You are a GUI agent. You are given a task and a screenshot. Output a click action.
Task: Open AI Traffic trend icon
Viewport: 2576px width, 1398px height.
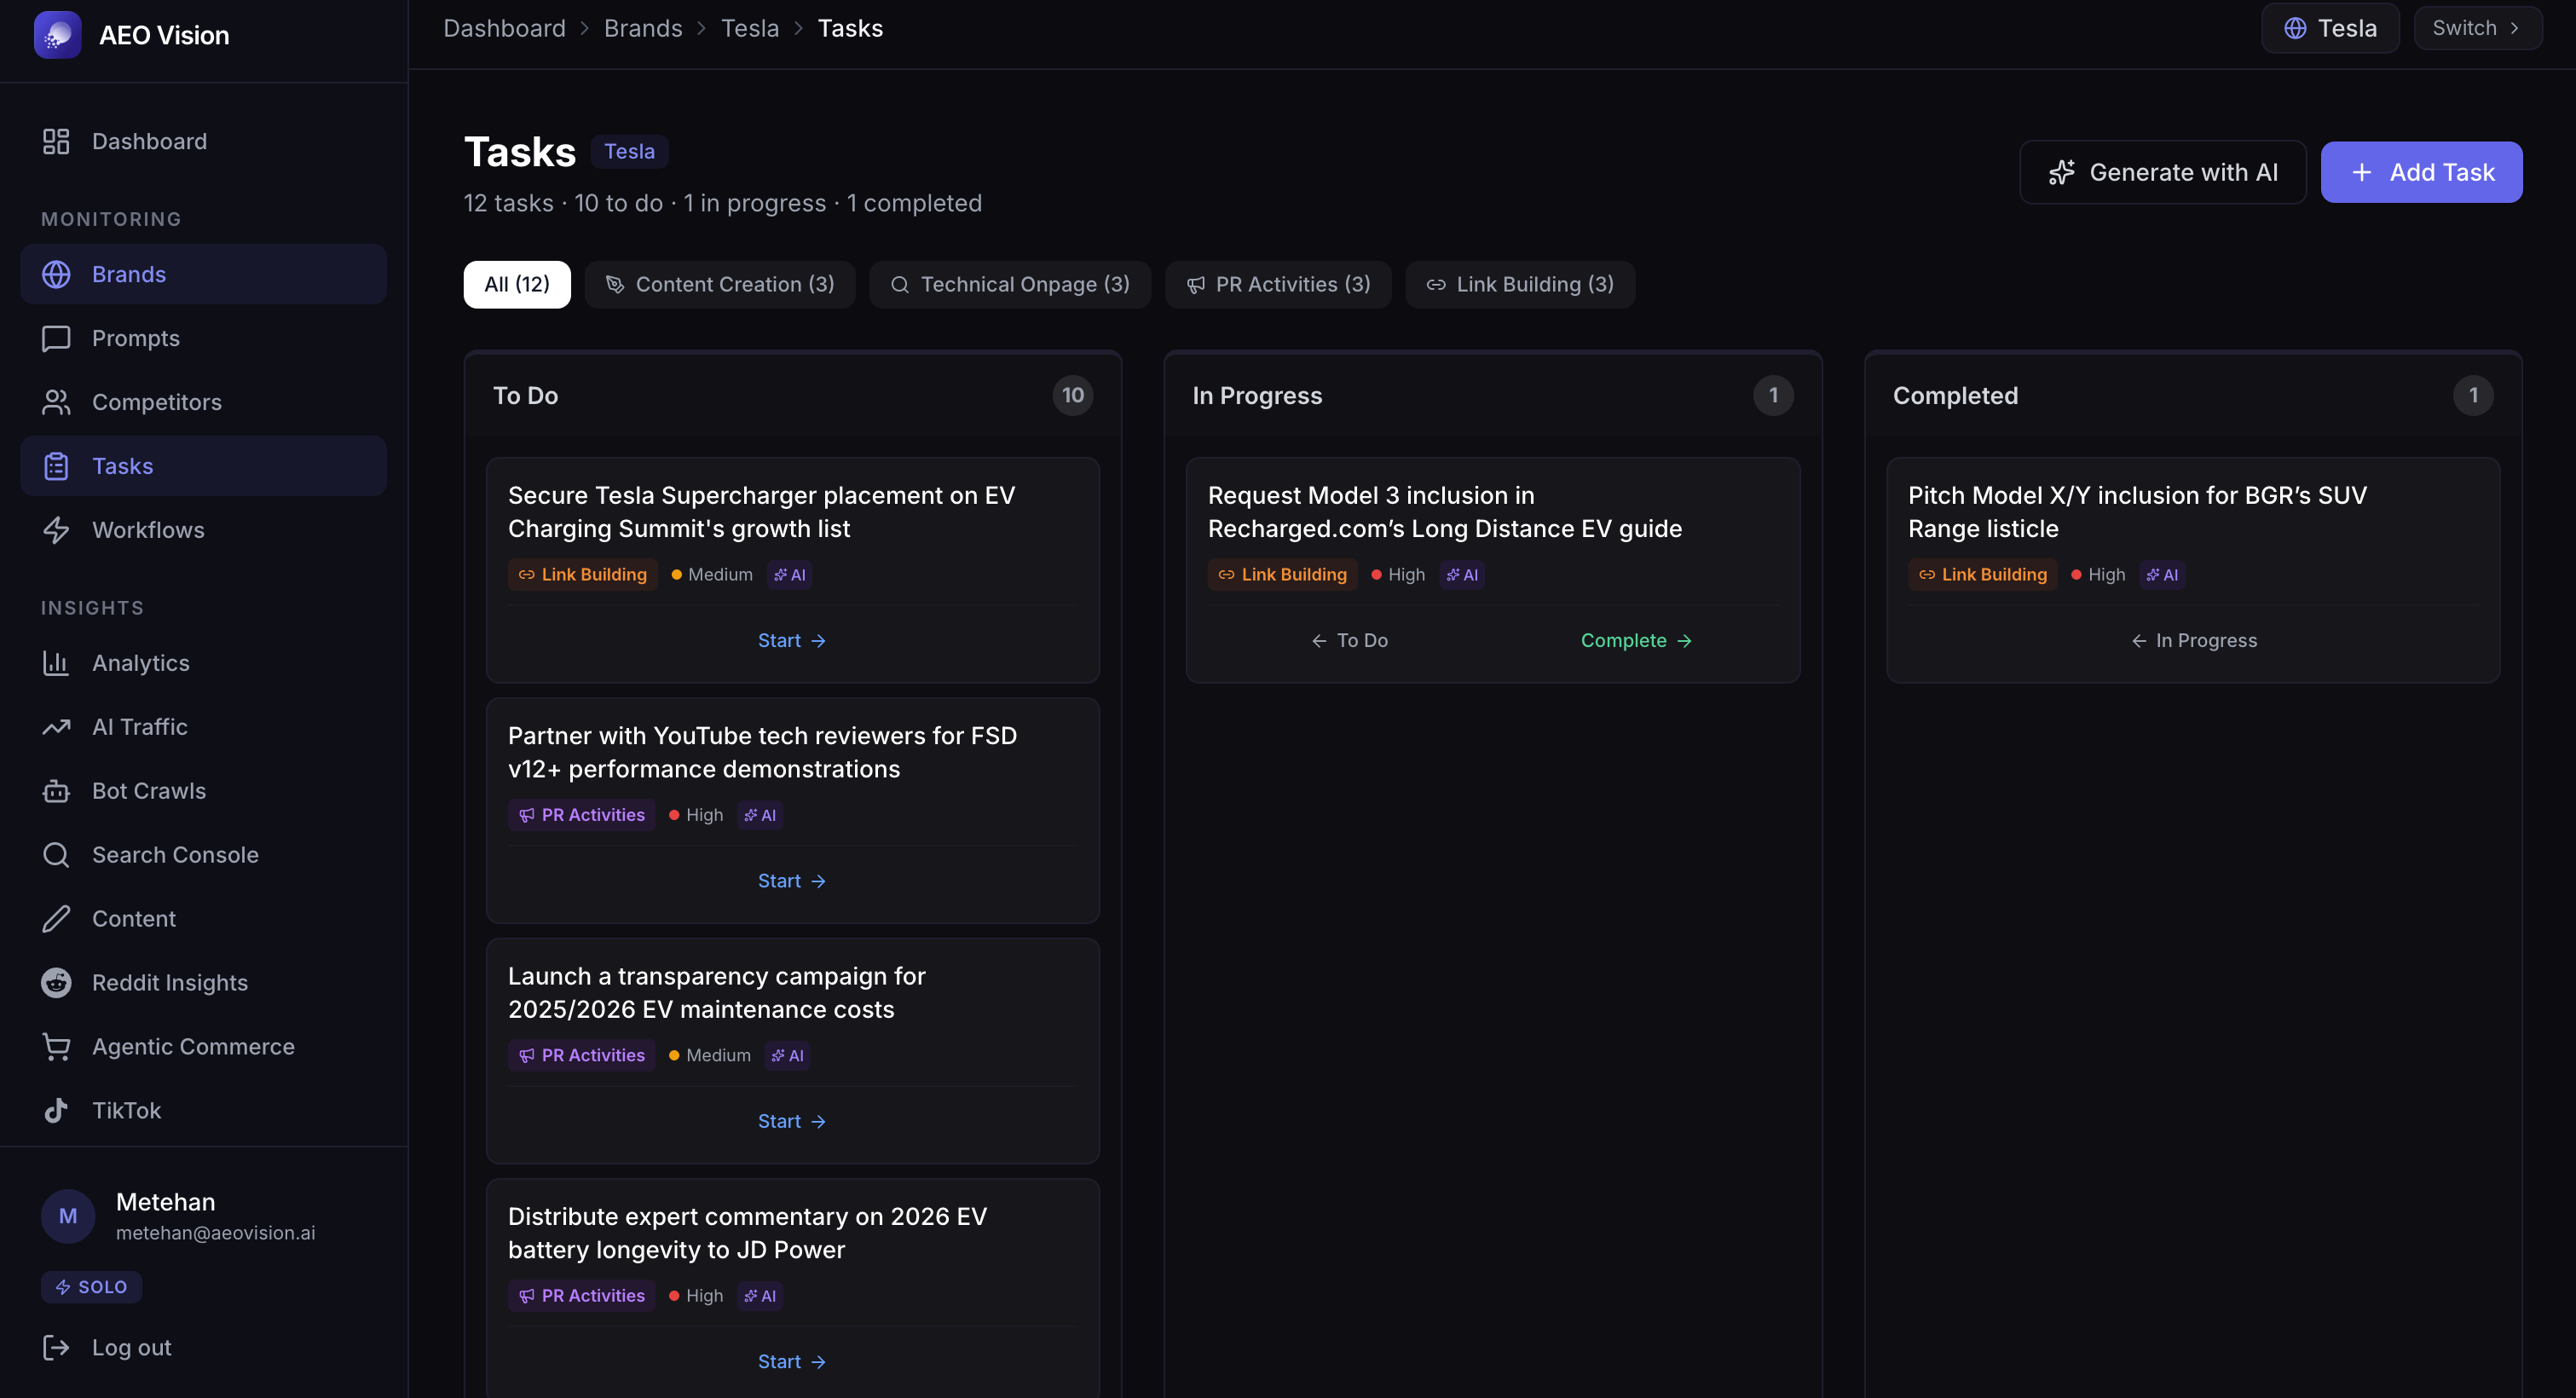[56, 727]
